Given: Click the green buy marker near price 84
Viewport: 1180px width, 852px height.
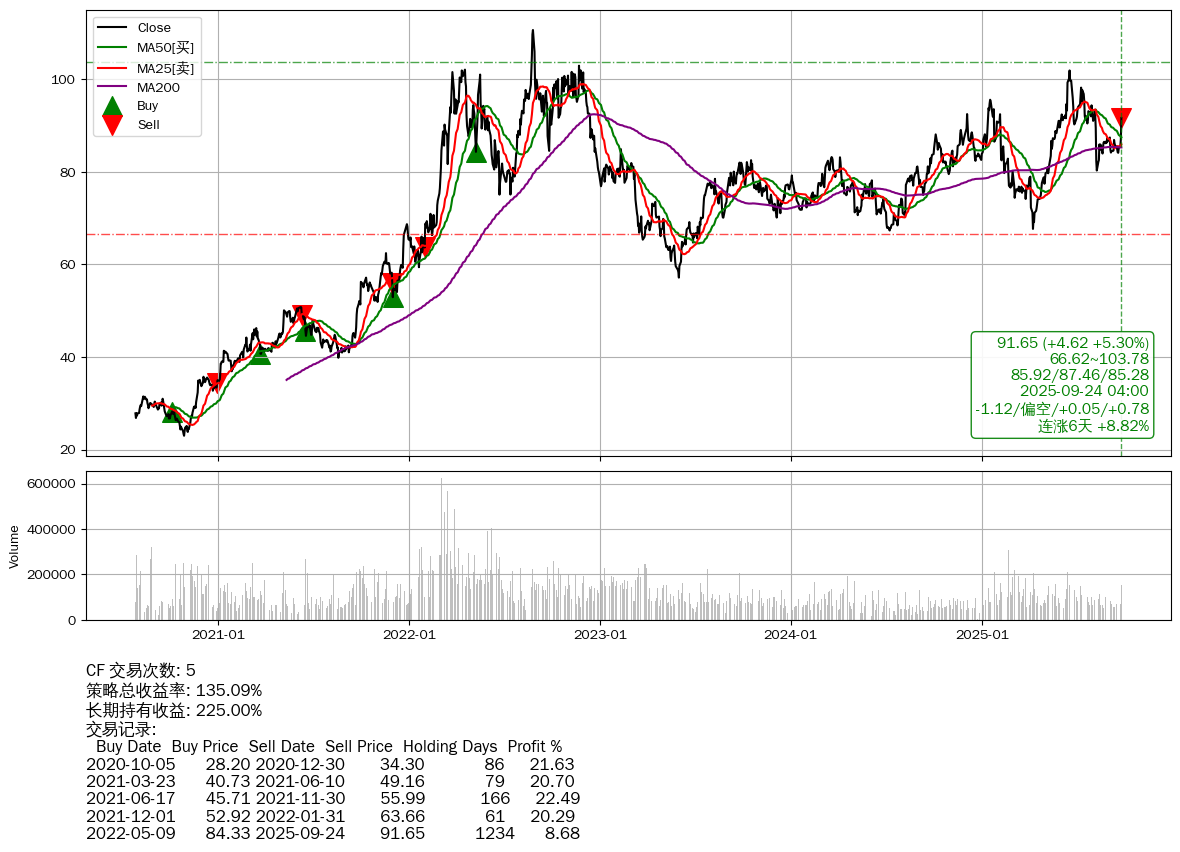Looking at the screenshot, I should click(476, 153).
